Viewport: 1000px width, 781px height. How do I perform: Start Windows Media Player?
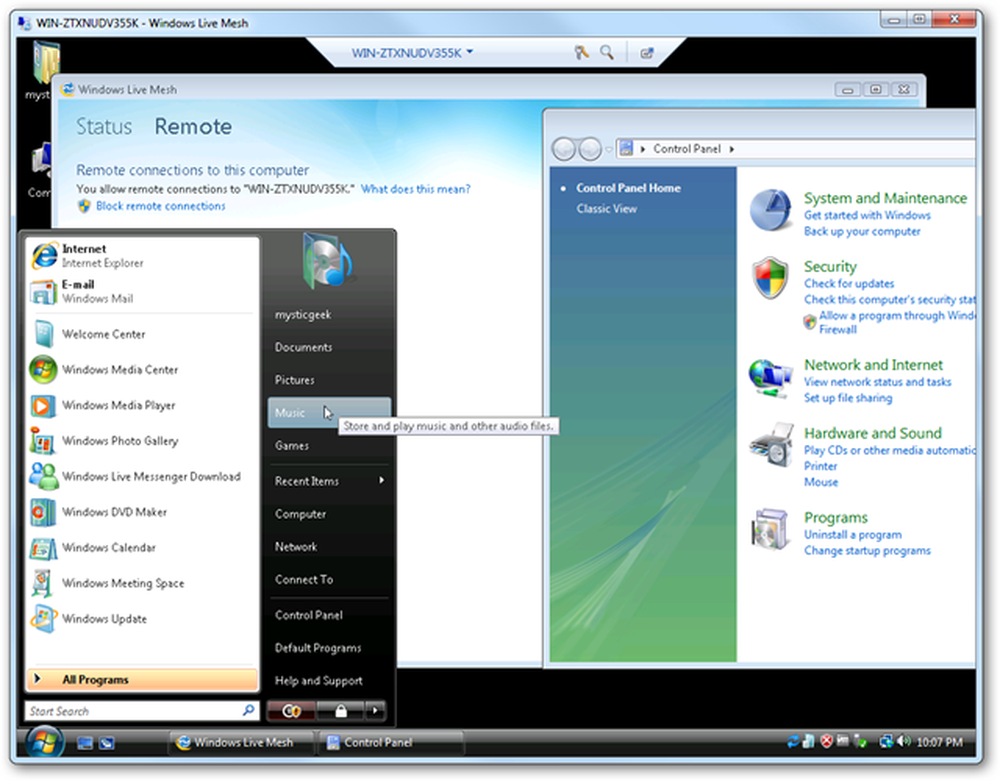(142, 405)
